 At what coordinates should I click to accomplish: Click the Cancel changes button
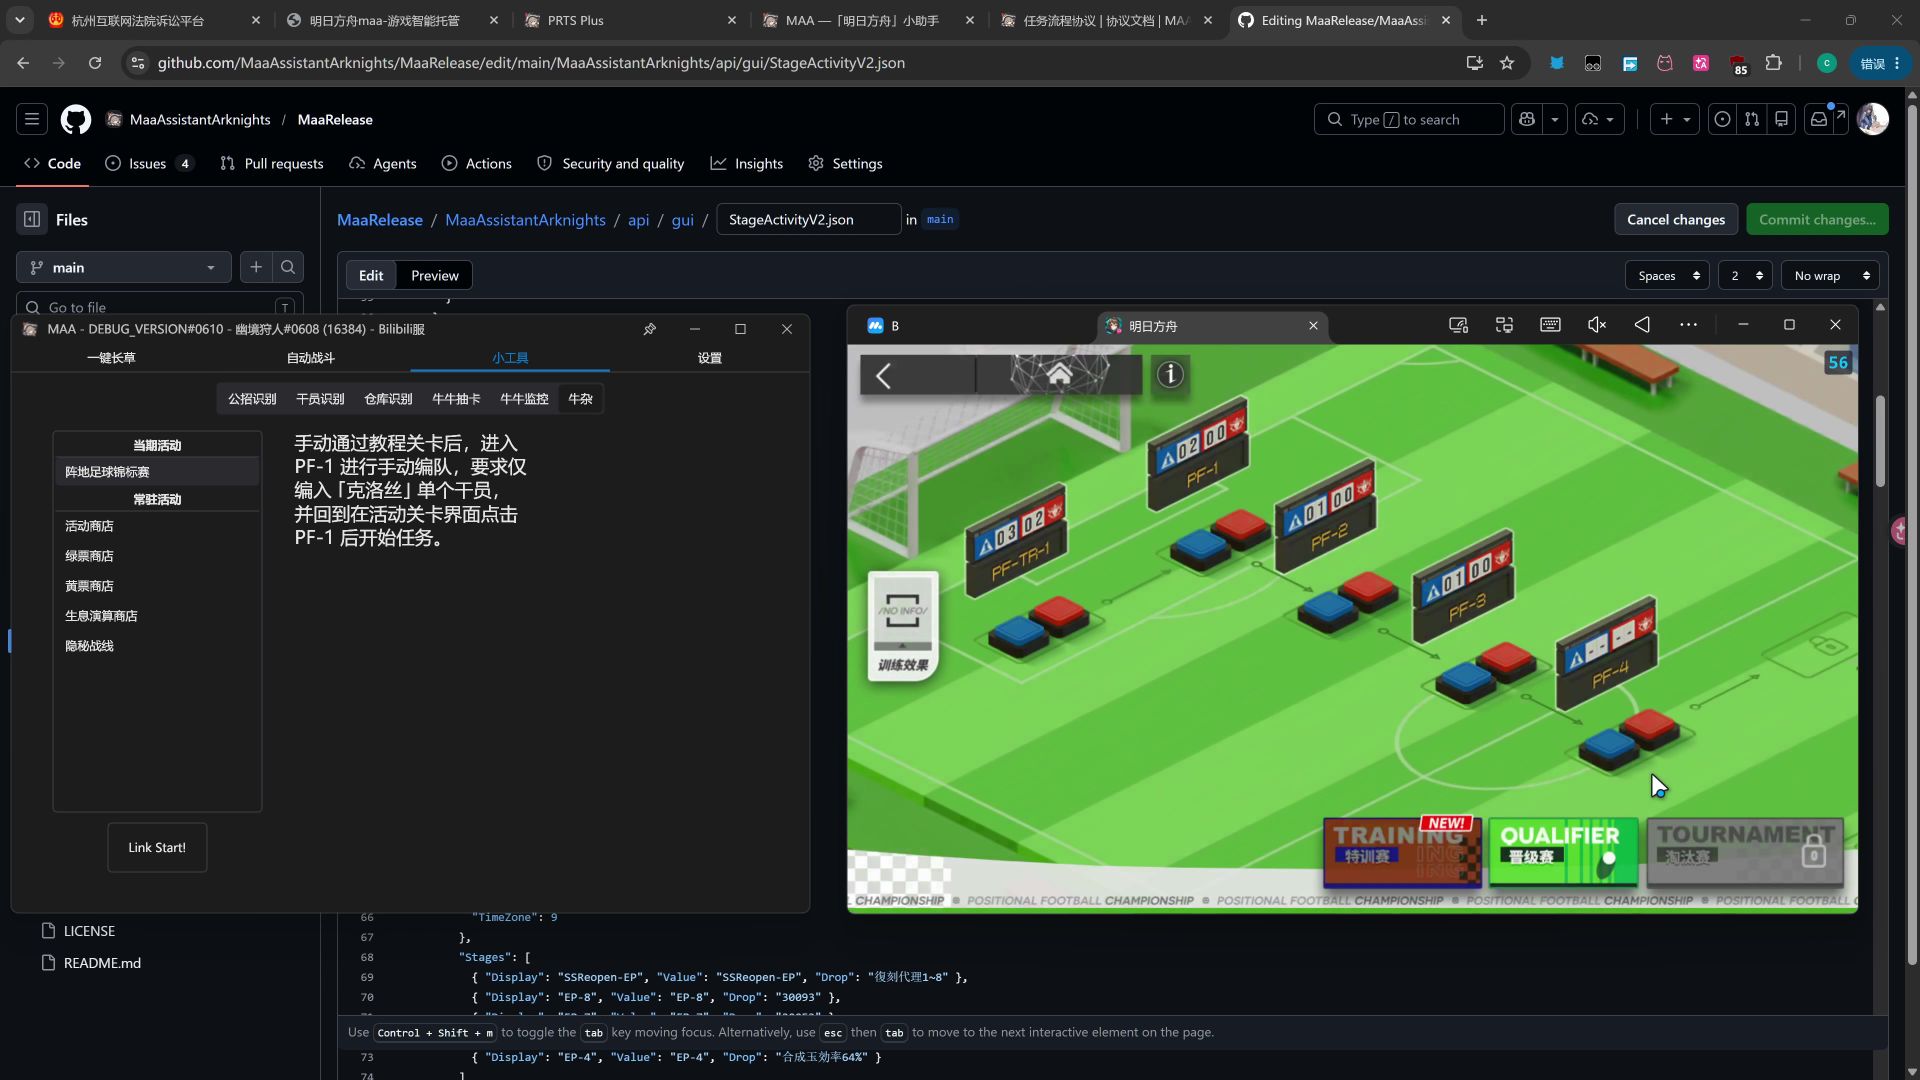[1676, 219]
